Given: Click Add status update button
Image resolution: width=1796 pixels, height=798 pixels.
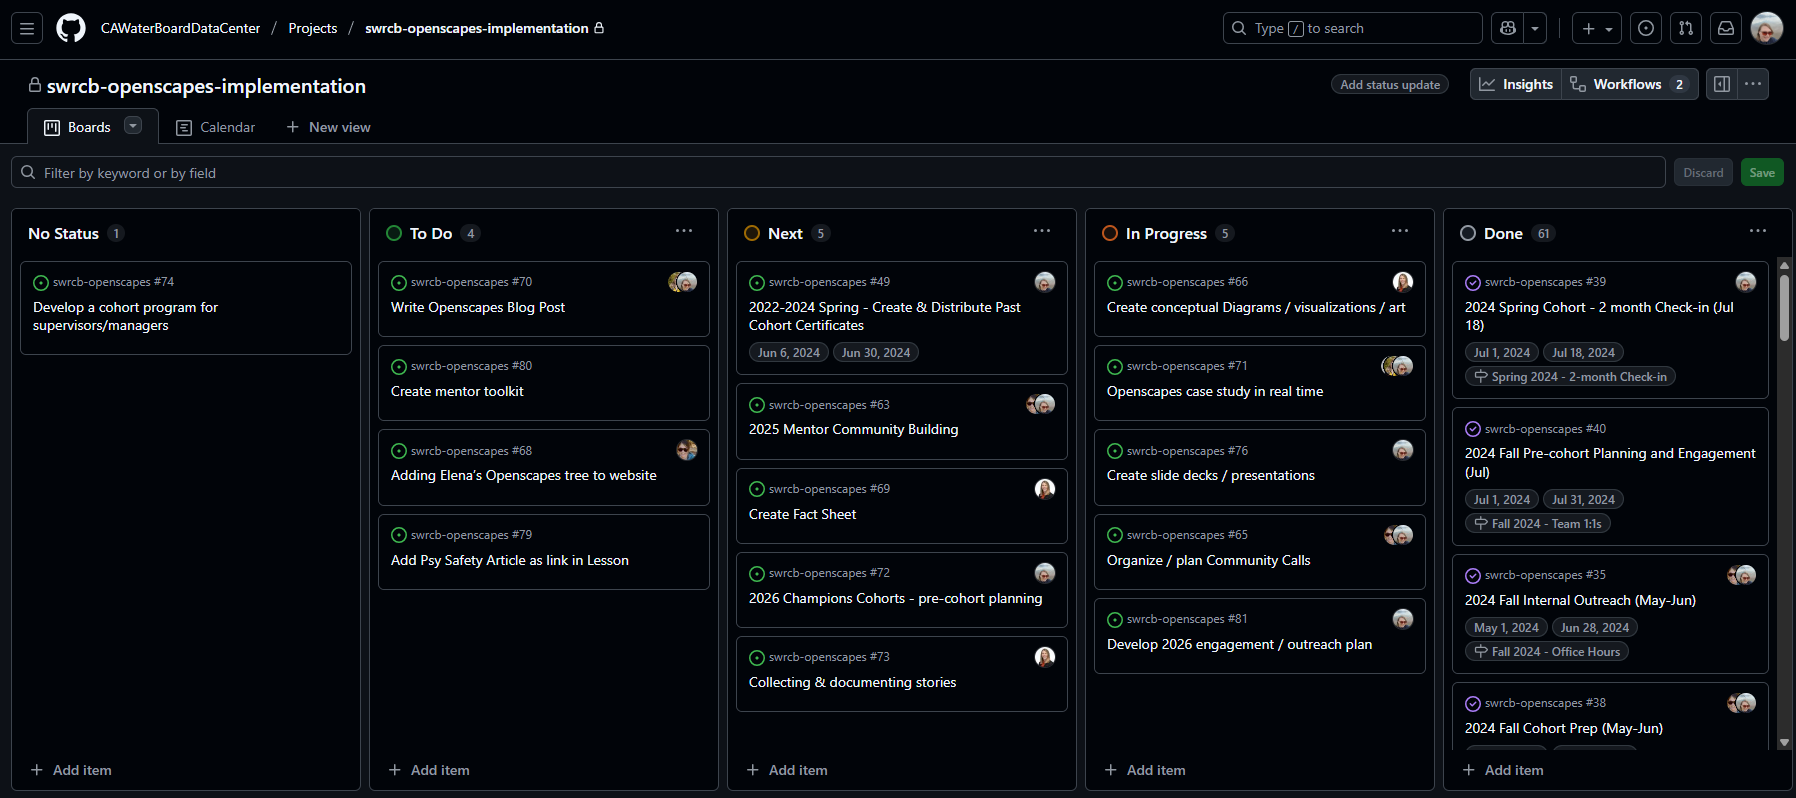Looking at the screenshot, I should point(1390,85).
